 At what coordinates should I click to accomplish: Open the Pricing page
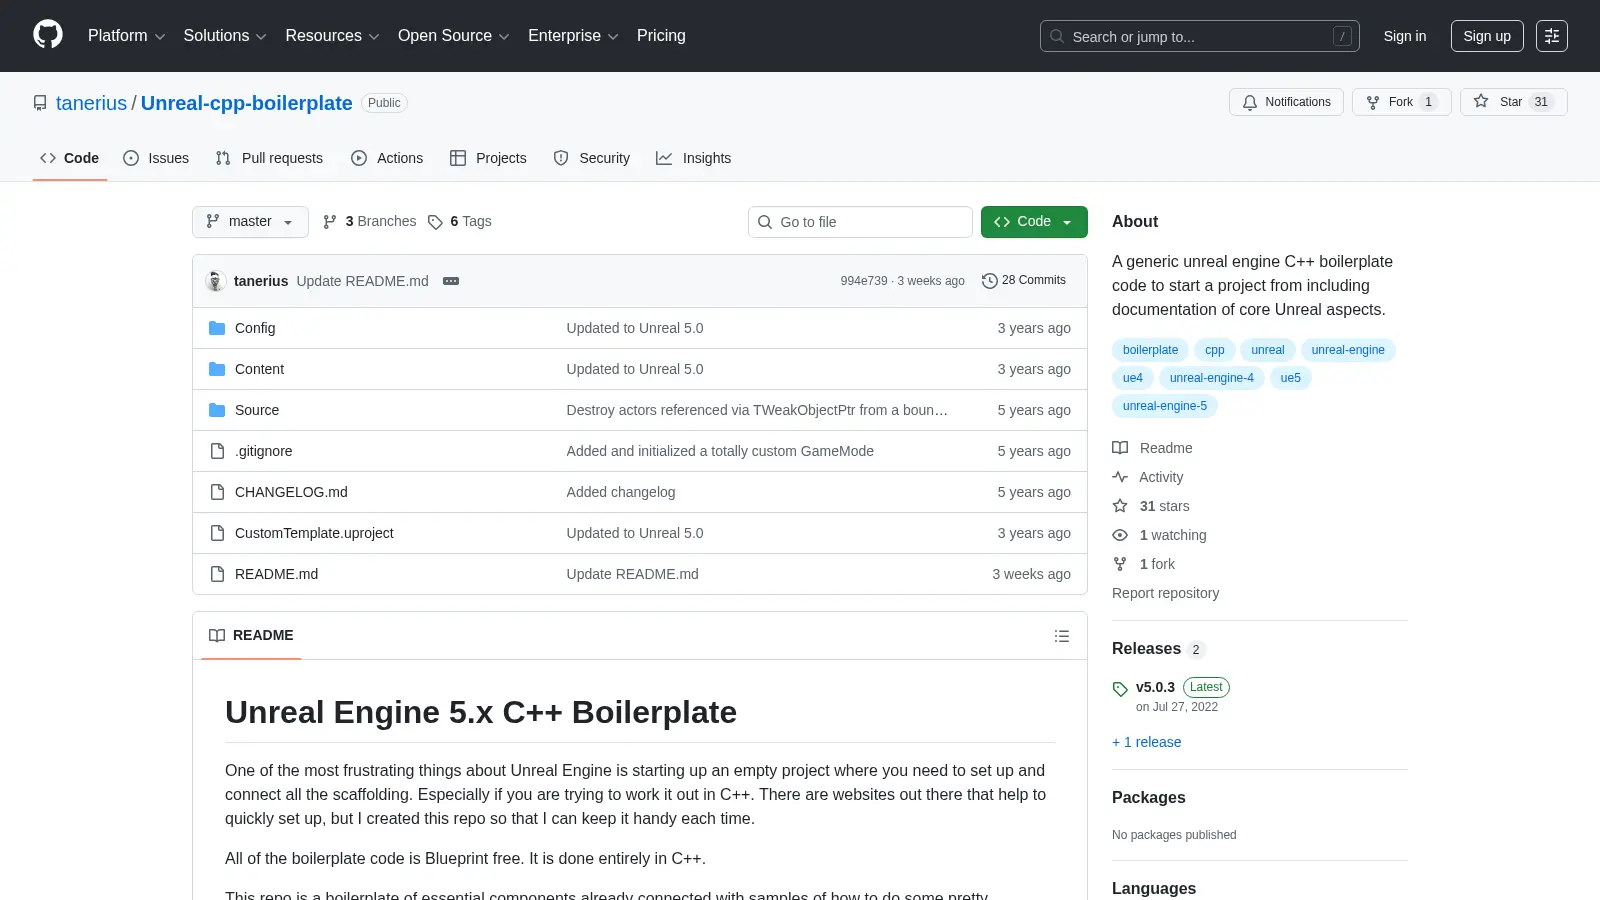click(x=661, y=36)
